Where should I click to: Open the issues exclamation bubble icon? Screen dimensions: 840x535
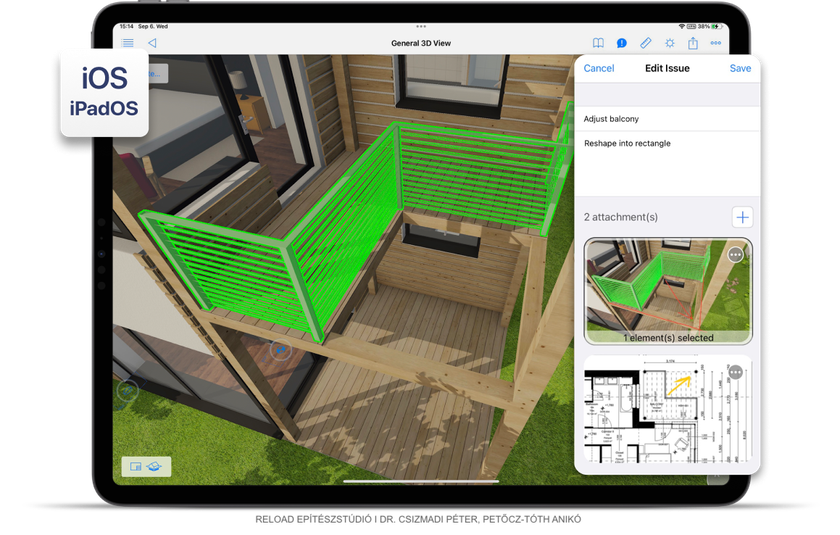[621, 43]
